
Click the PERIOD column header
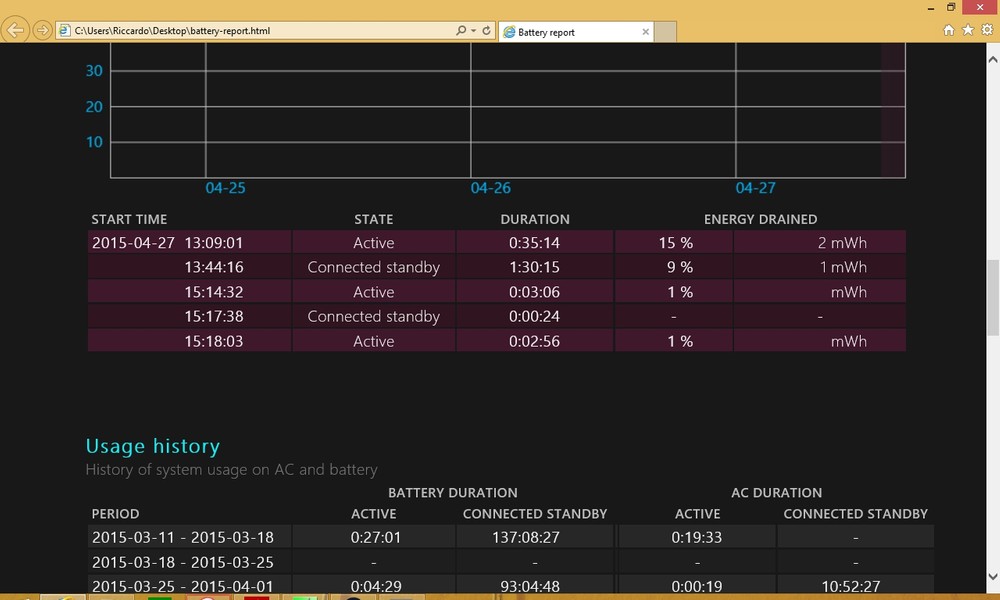tap(115, 514)
